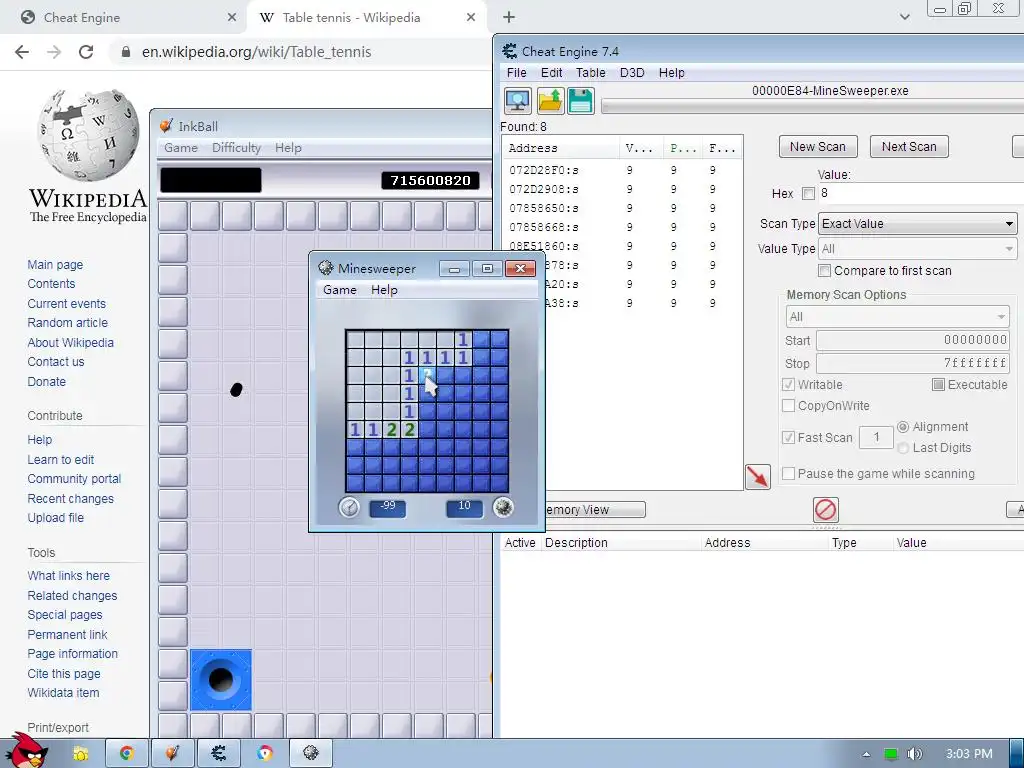Click the Cheat Engine title bar logo
Image resolution: width=1024 pixels, height=768 pixels.
click(x=510, y=51)
